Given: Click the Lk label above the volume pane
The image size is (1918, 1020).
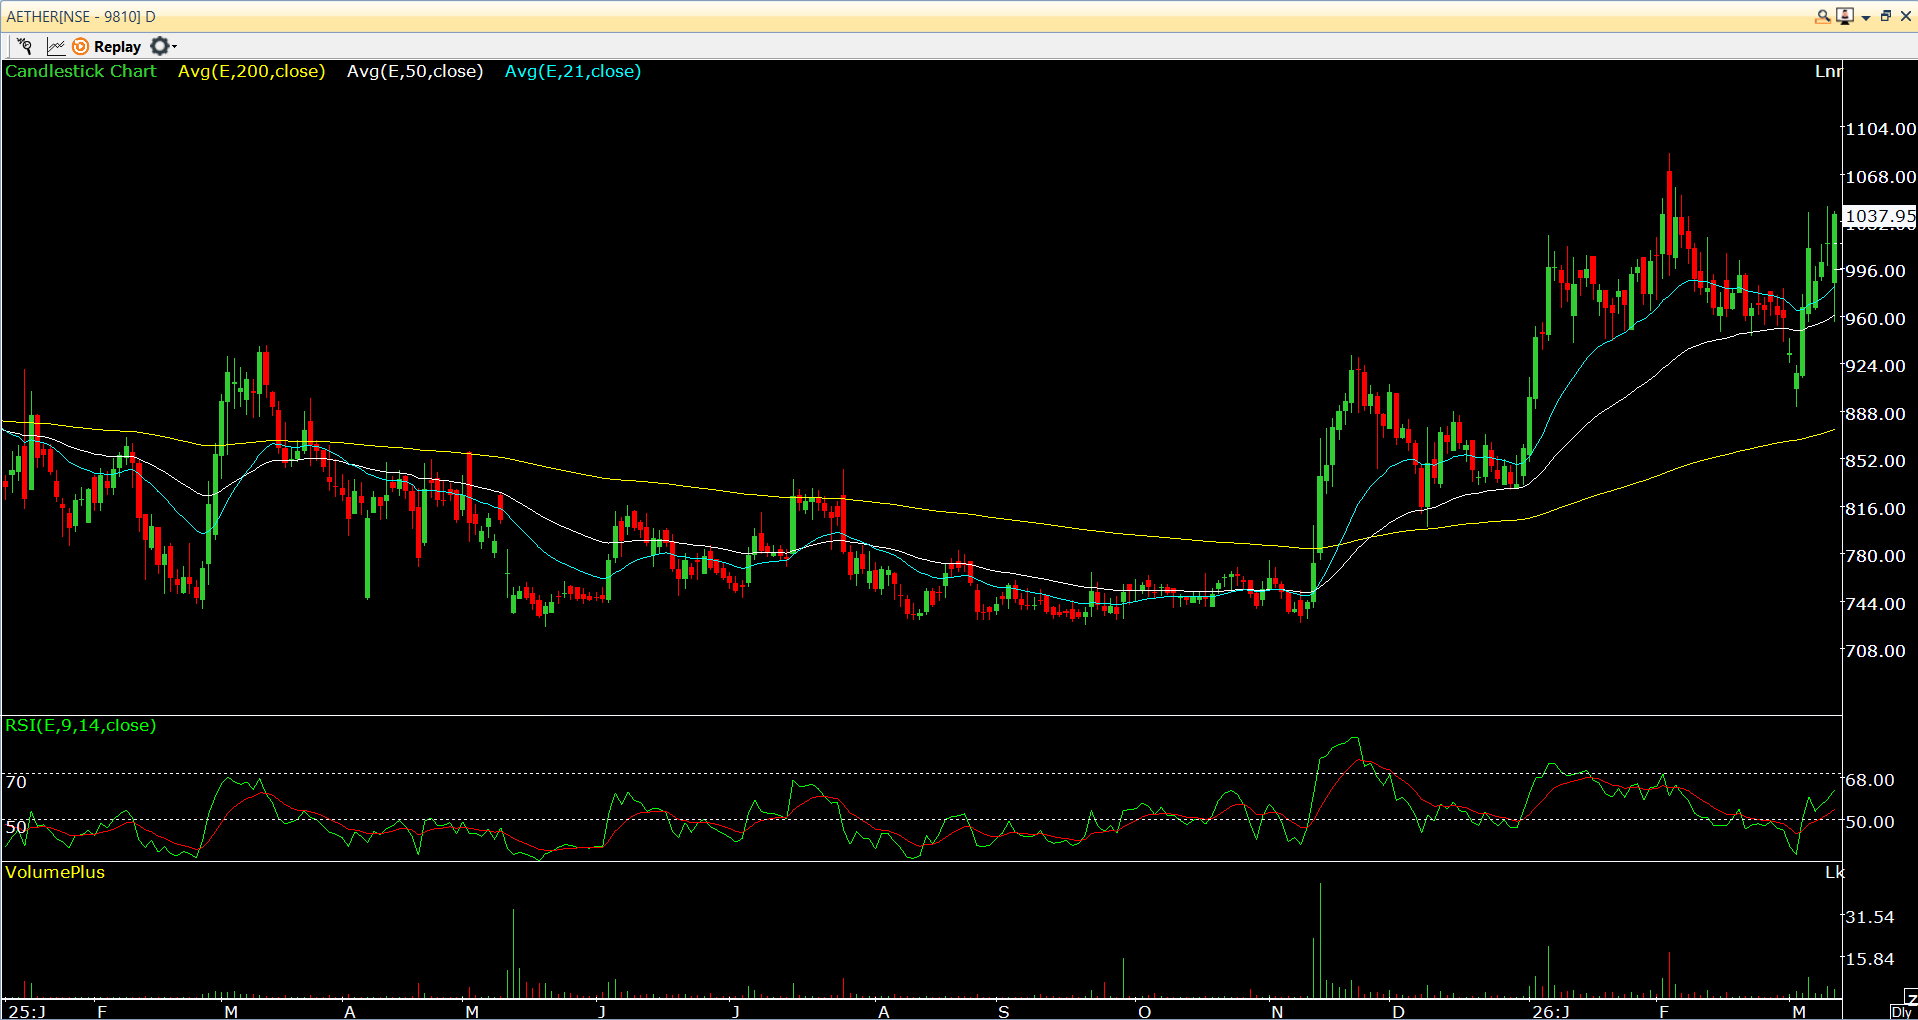Looking at the screenshot, I should 1836,872.
